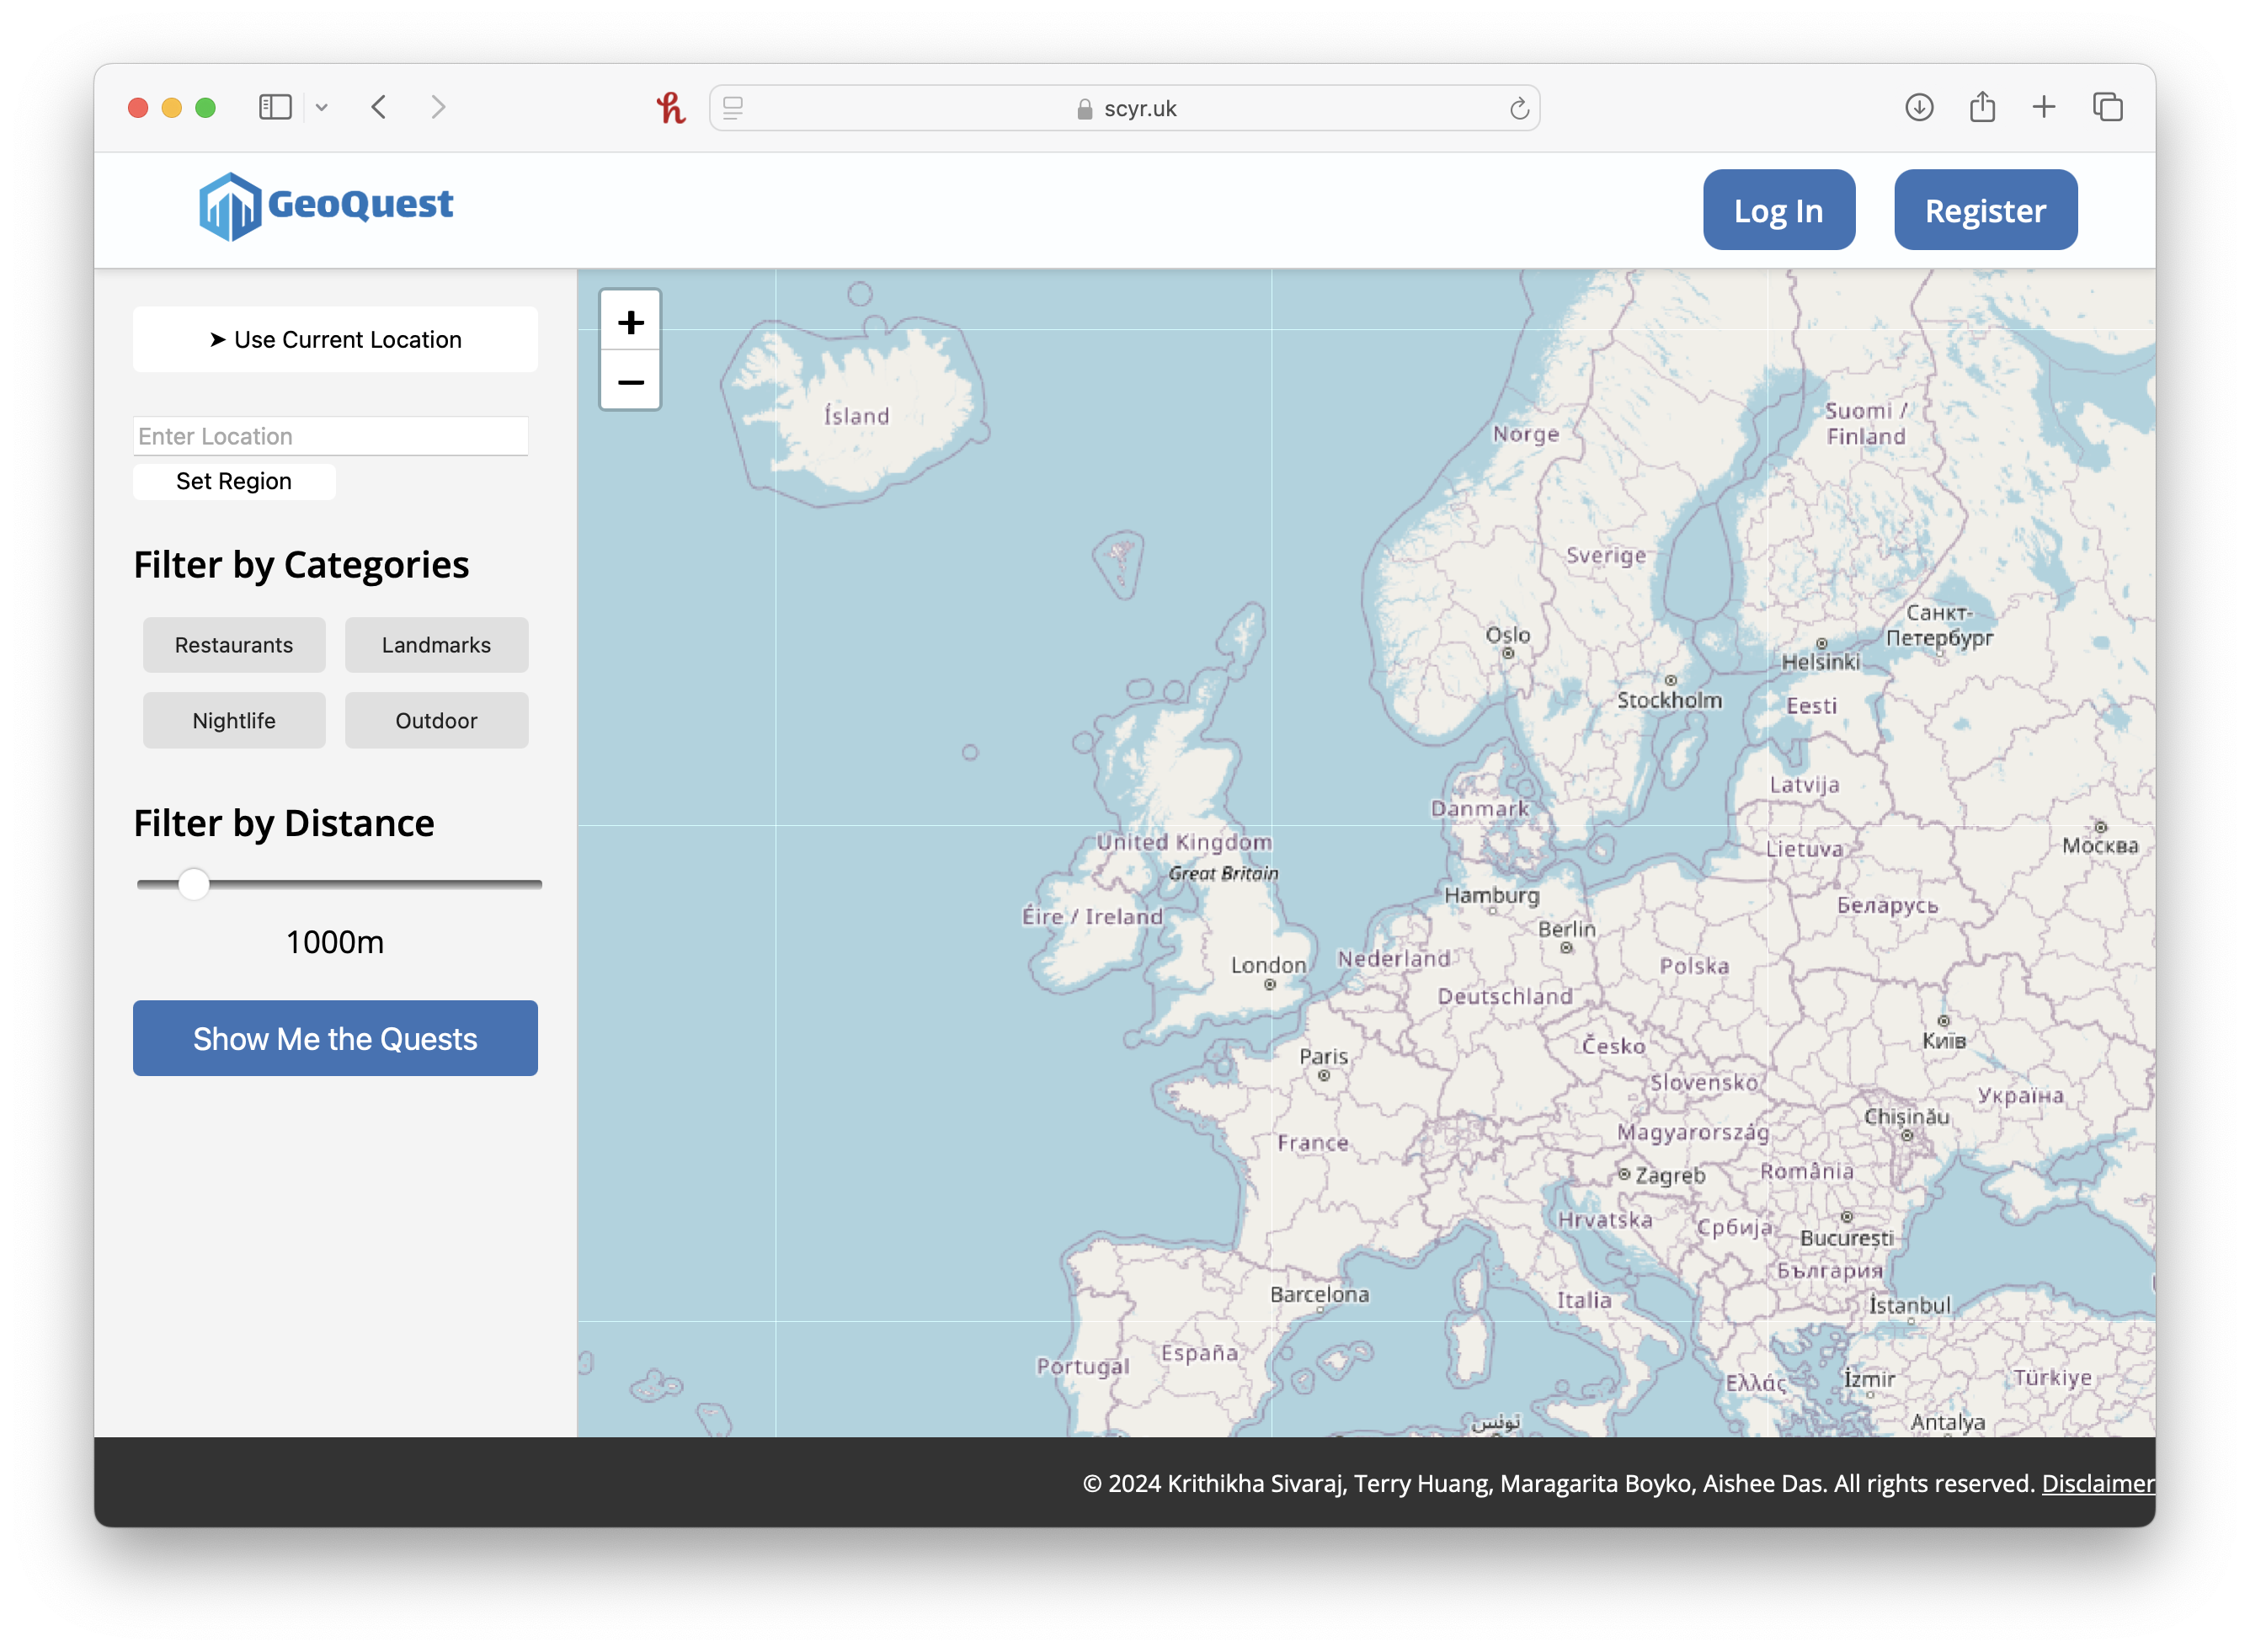The width and height of the screenshot is (2250, 1652).
Task: Open the sidebar options chevron next to sidebar icon
Action: coord(322,107)
